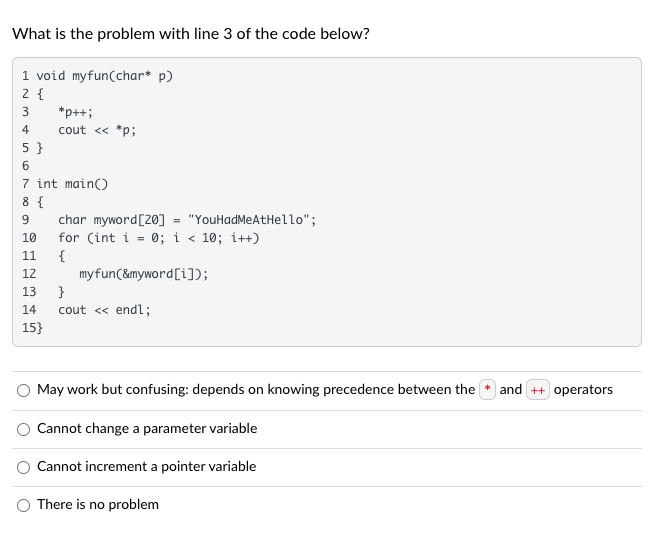Select the 'May work but confusing' radio button
The height and width of the screenshot is (536, 656).
23,390
